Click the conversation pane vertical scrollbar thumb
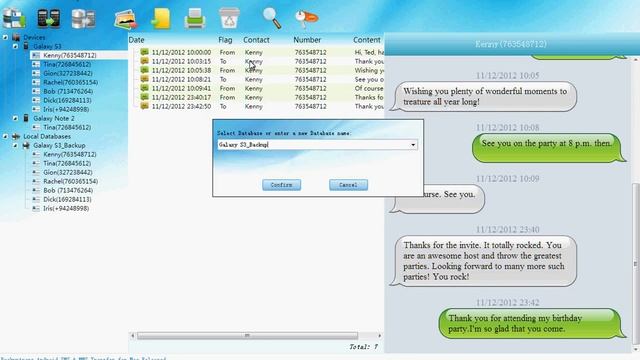 636,263
